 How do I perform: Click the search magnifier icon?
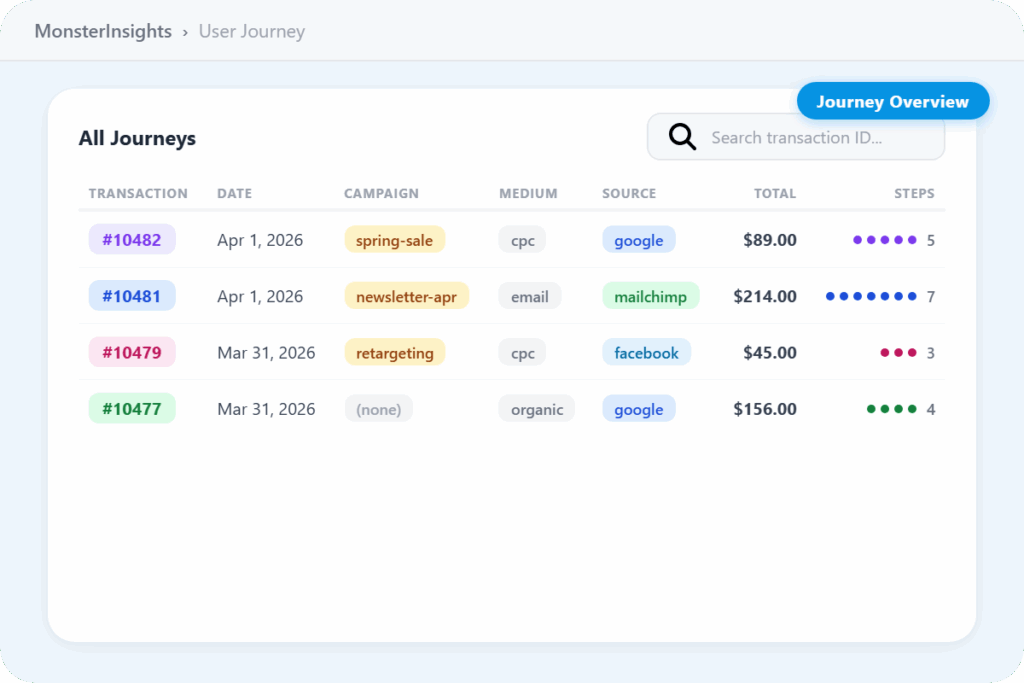click(682, 137)
